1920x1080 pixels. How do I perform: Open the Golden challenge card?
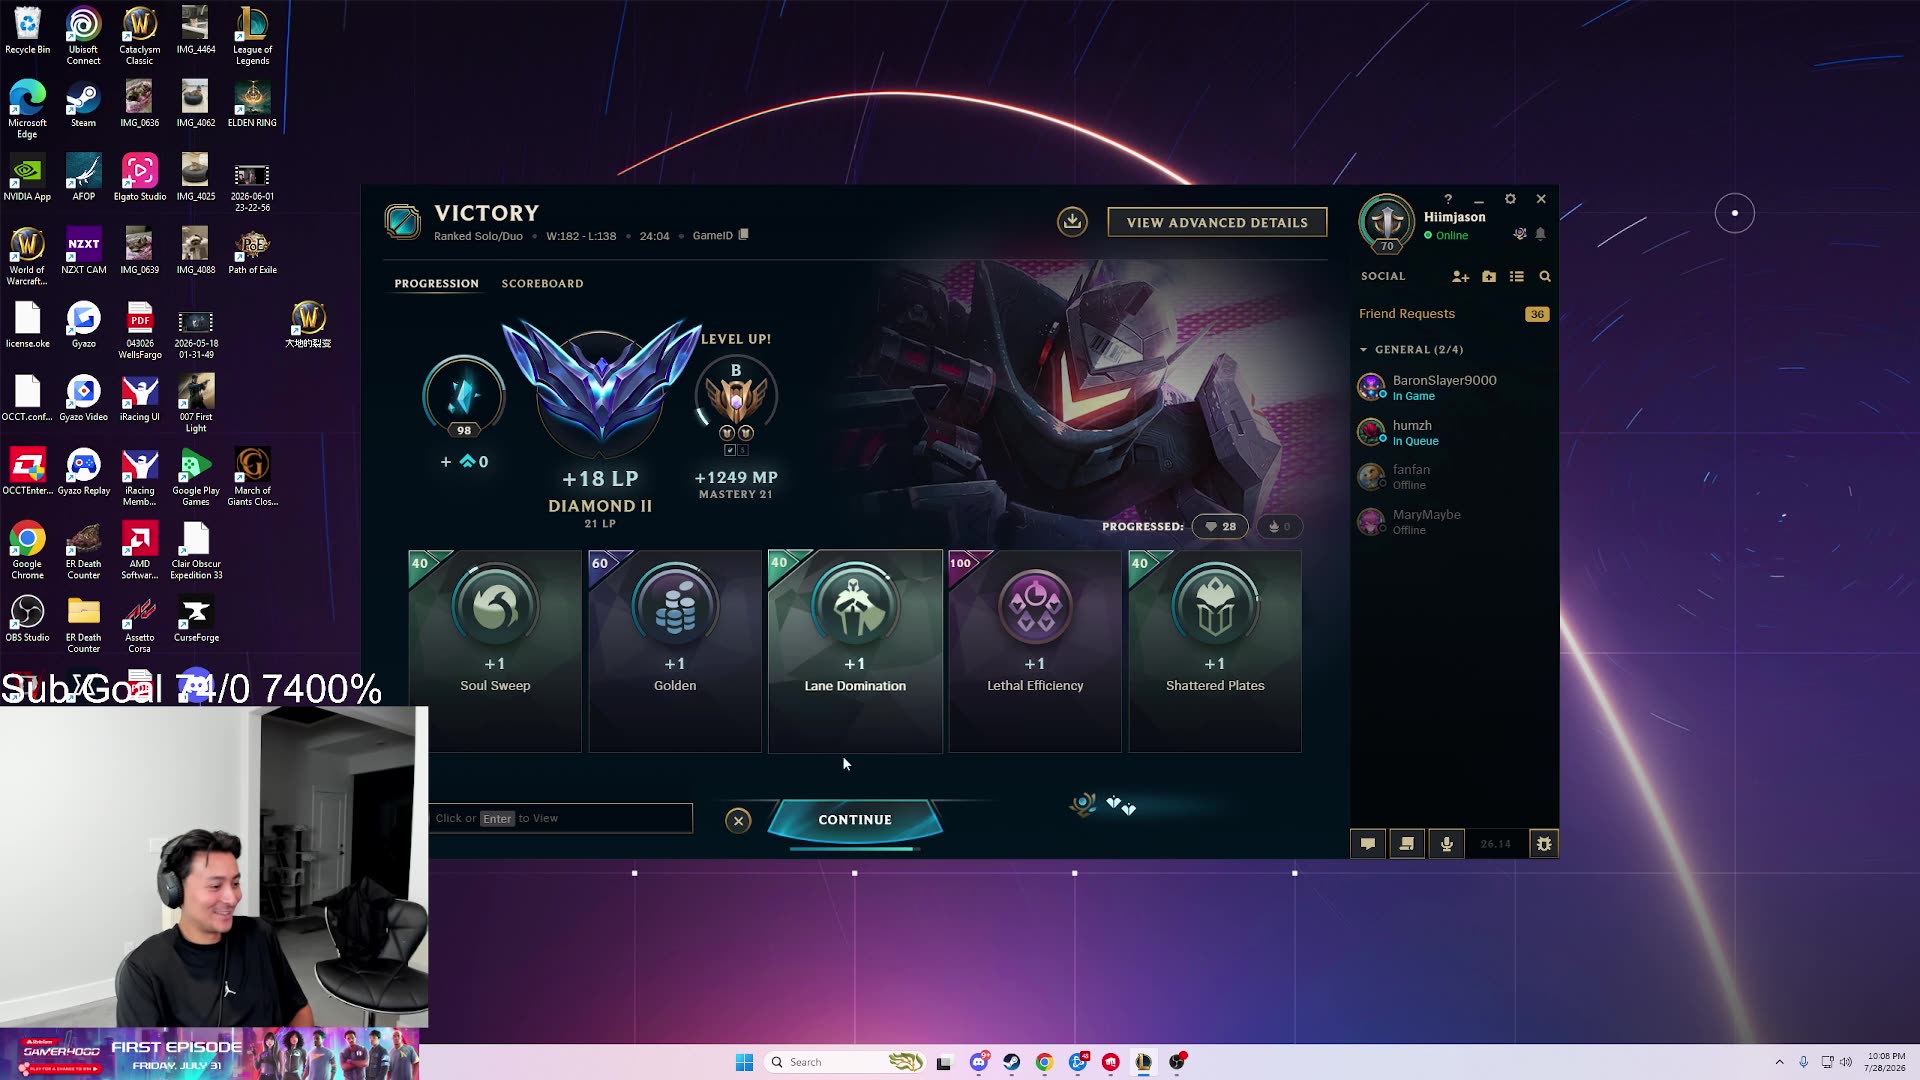point(675,650)
